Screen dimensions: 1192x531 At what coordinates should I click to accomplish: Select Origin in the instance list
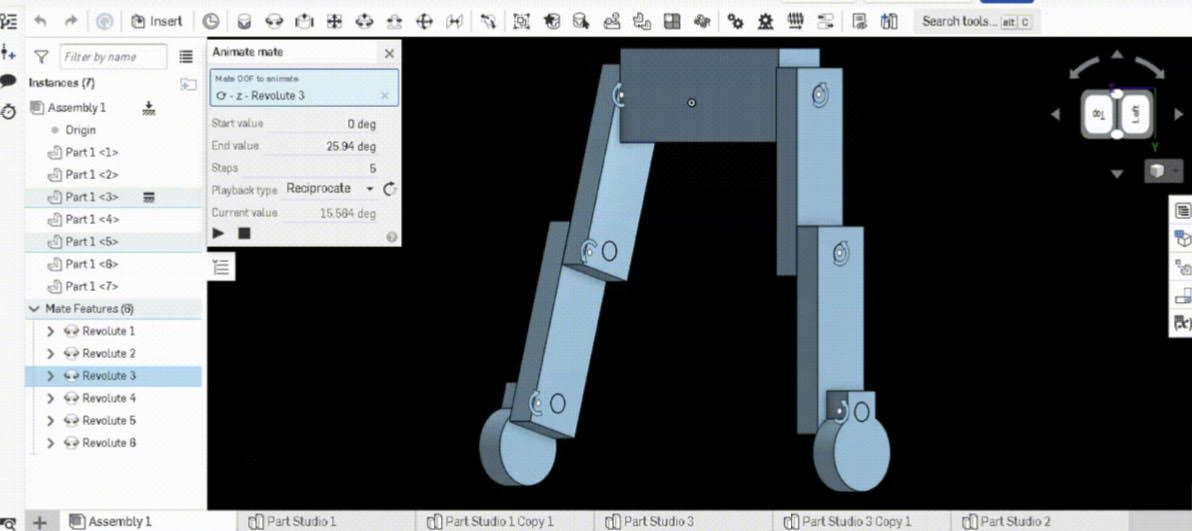click(x=80, y=130)
